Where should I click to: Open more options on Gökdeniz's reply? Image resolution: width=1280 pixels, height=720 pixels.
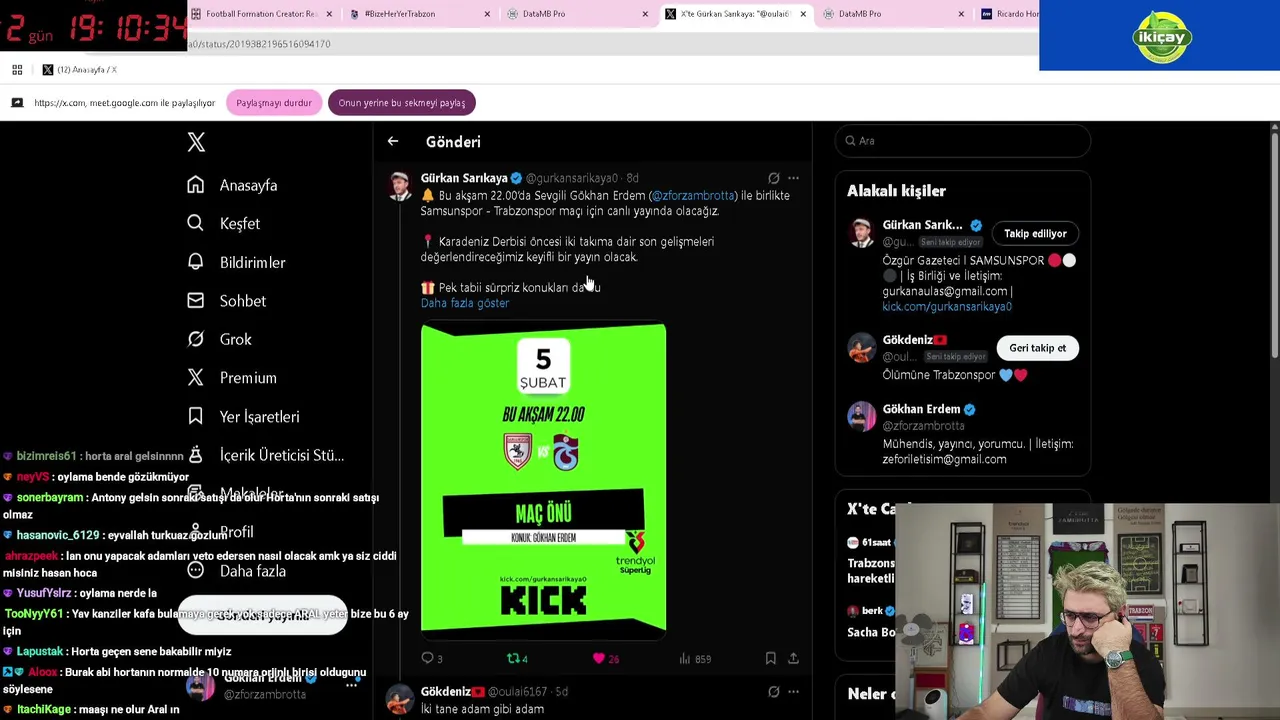point(793,692)
